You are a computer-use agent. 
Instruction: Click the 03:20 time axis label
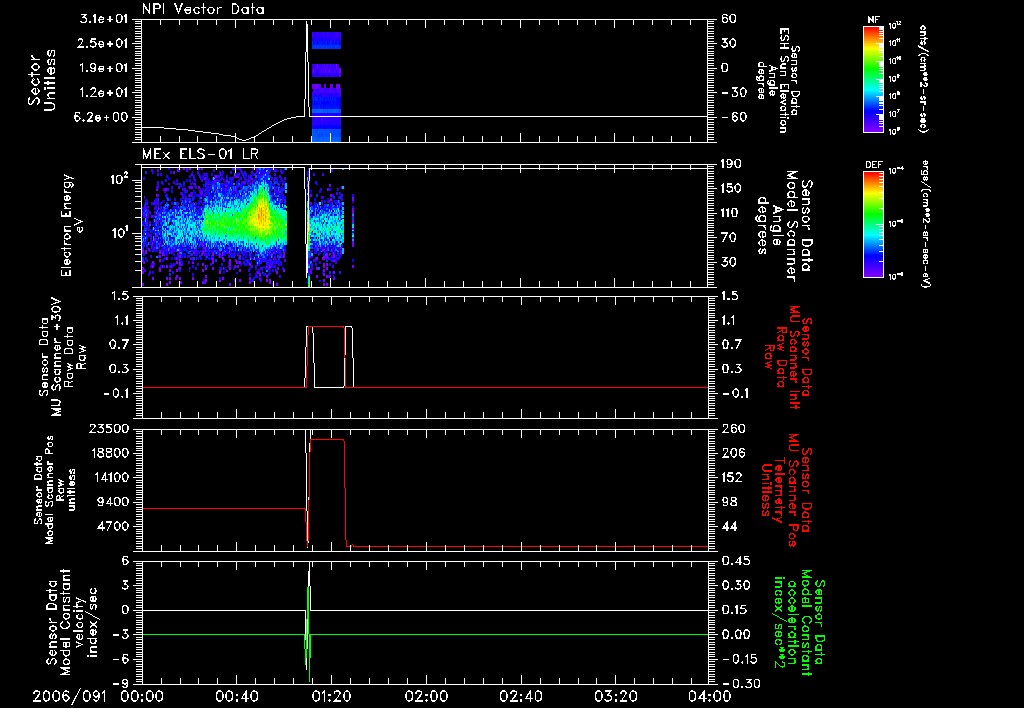coord(615,696)
